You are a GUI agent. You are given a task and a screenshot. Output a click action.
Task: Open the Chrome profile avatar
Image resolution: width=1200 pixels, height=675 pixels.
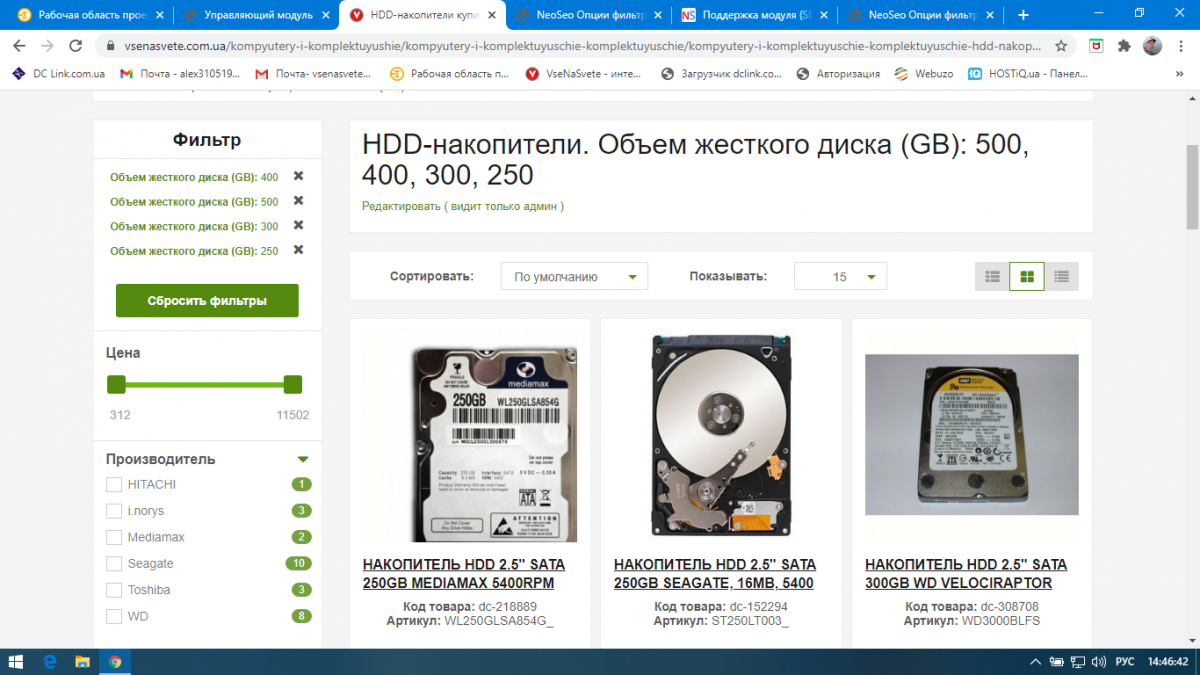(1152, 46)
